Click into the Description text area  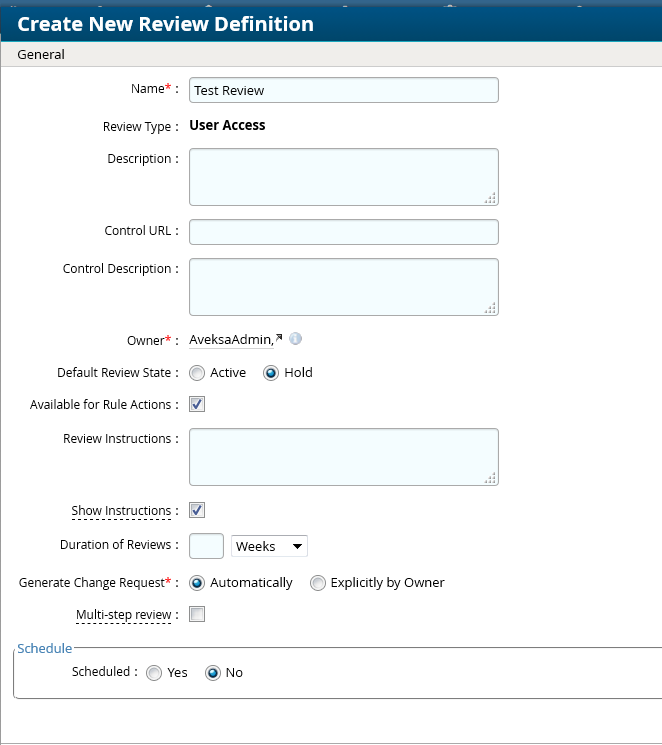coord(343,177)
